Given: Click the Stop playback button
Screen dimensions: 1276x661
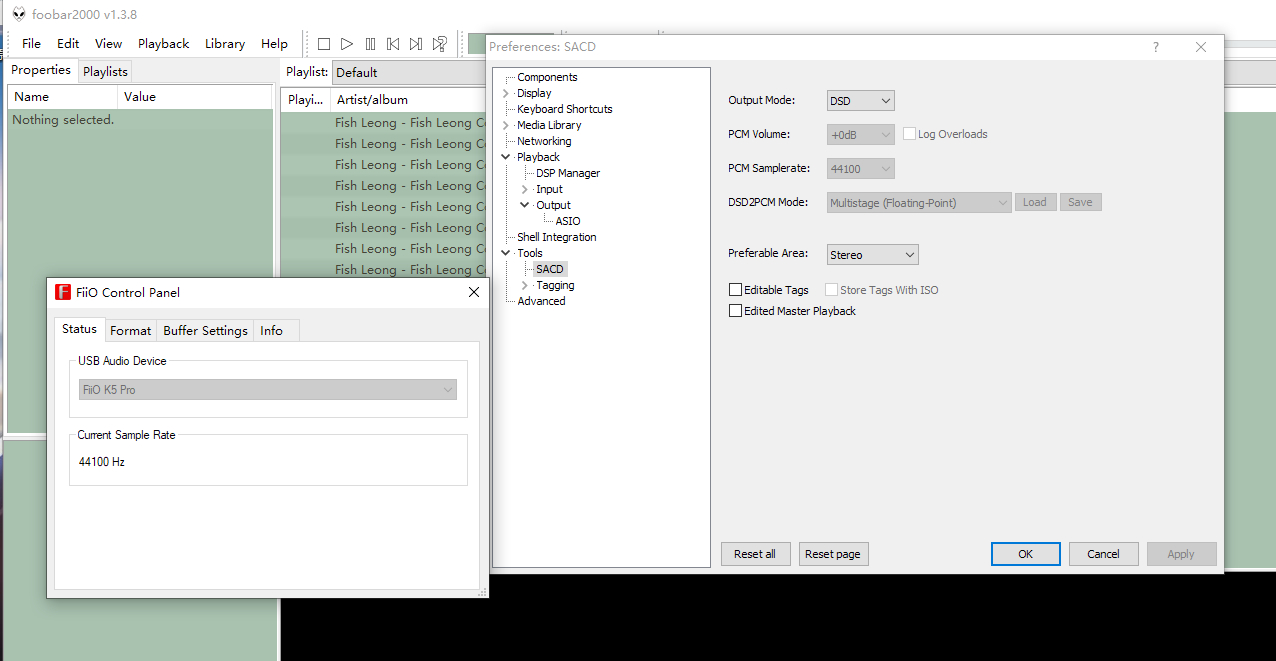Looking at the screenshot, I should (x=324, y=44).
